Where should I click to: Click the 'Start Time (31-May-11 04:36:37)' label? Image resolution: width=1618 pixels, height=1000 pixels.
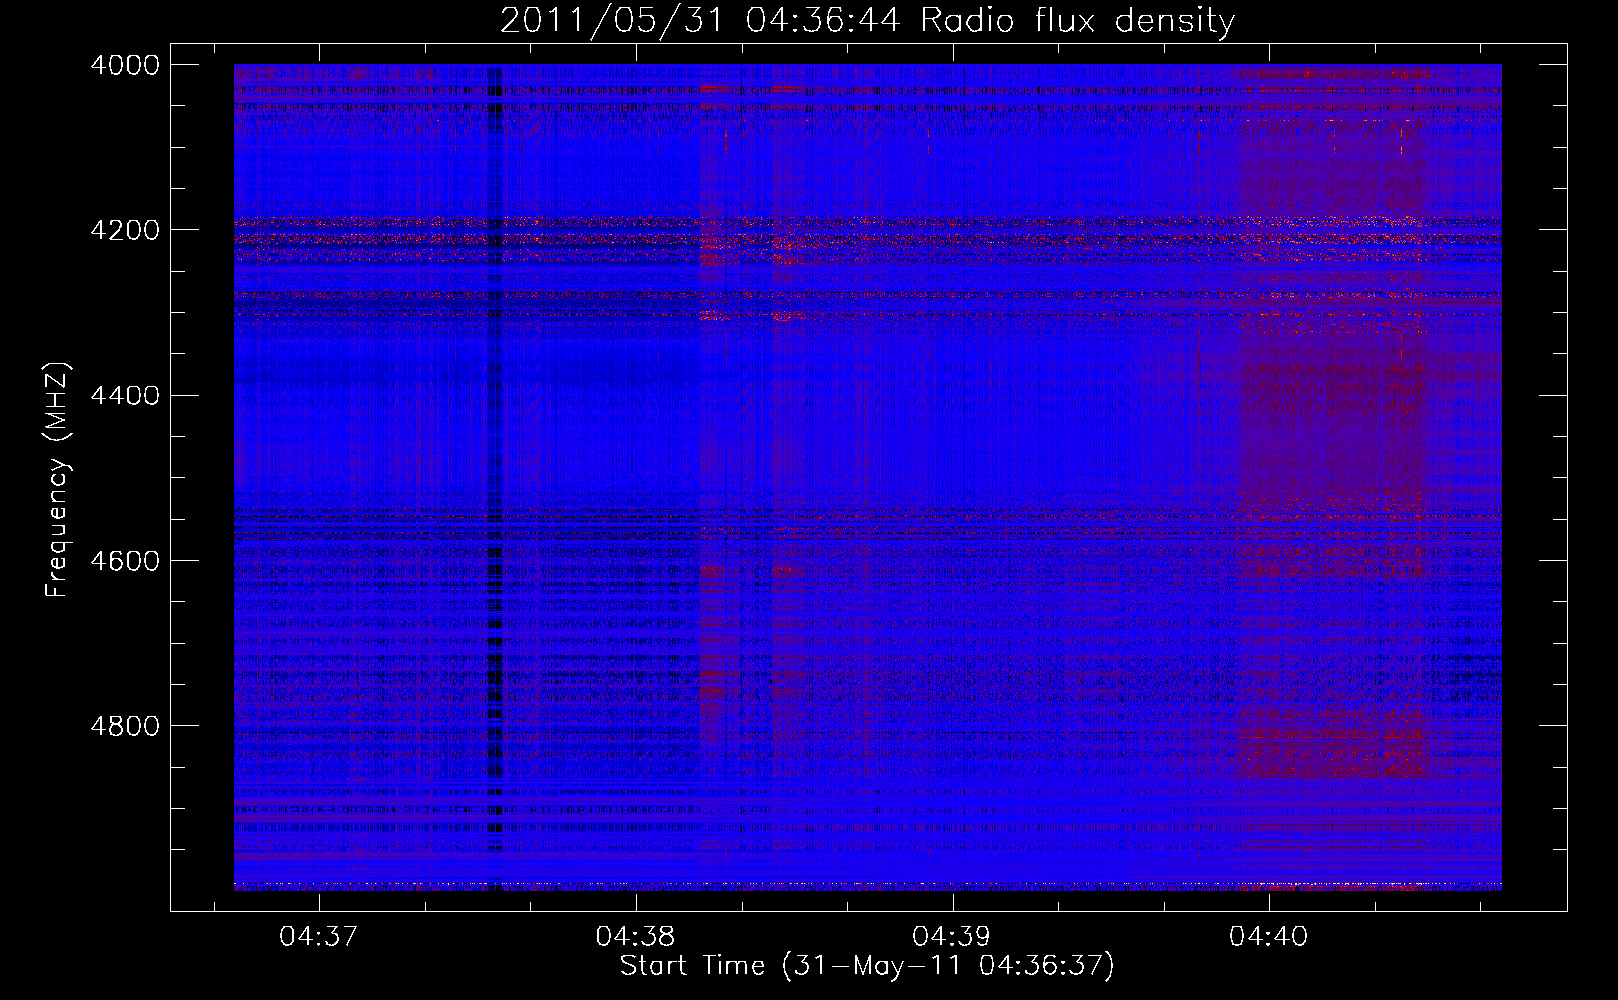tap(867, 966)
